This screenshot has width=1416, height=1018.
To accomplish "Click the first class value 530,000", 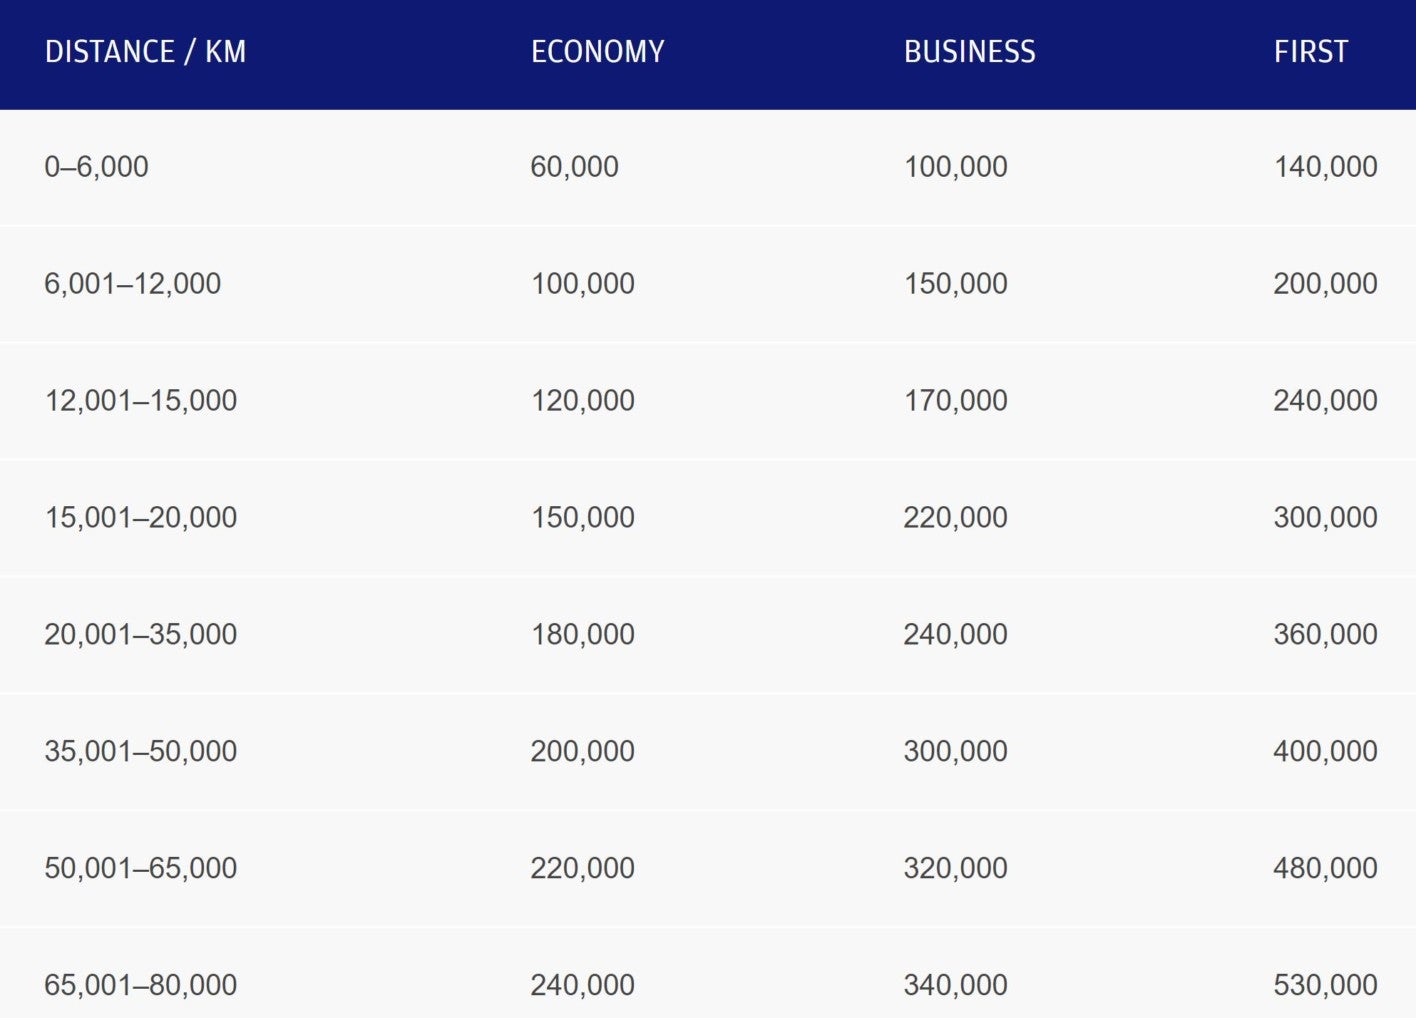I will (x=1326, y=986).
